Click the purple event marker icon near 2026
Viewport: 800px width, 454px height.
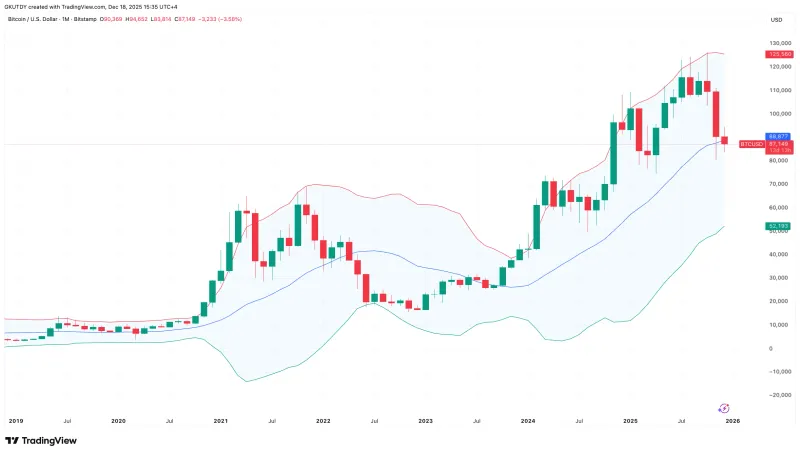724,408
